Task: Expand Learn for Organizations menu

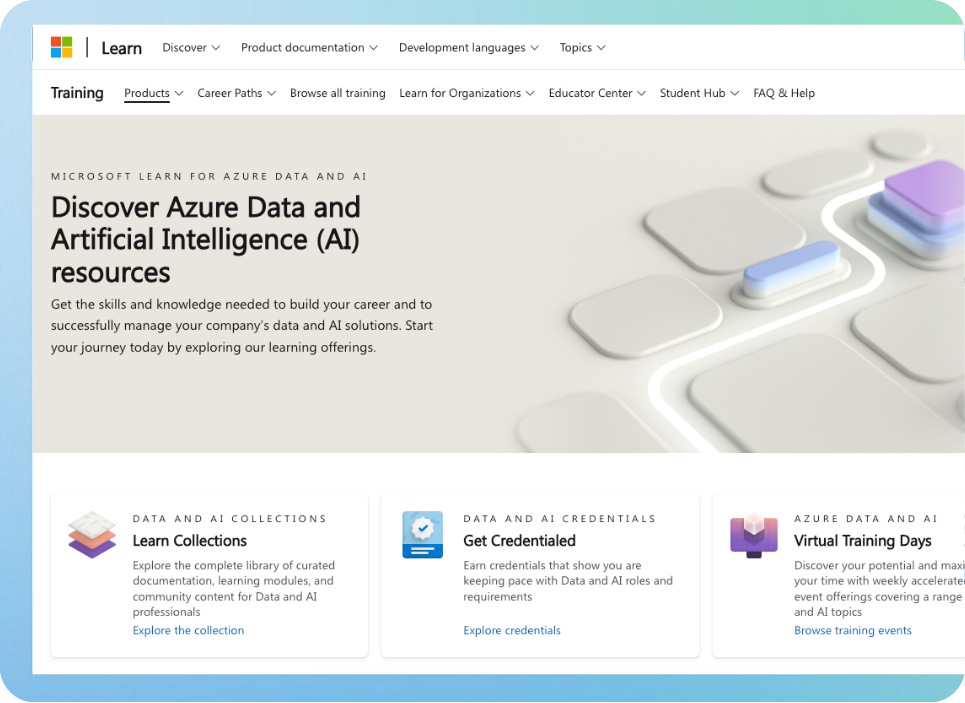Action: tap(466, 93)
